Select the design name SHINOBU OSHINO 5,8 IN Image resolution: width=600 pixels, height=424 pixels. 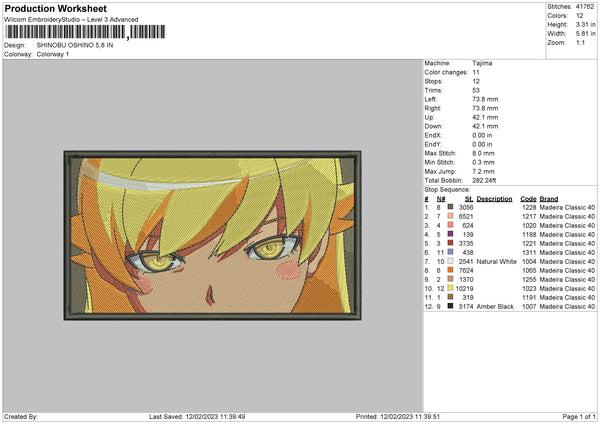coord(75,45)
